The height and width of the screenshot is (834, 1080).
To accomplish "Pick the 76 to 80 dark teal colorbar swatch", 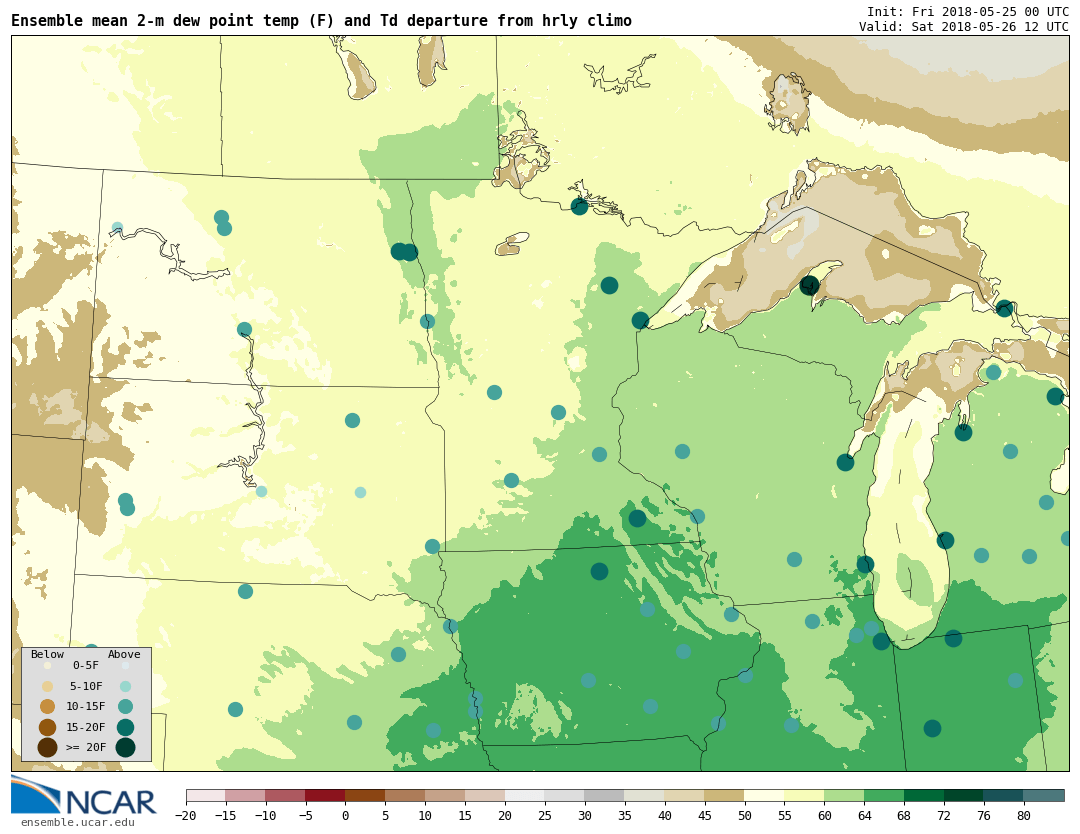I will coord(1004,796).
